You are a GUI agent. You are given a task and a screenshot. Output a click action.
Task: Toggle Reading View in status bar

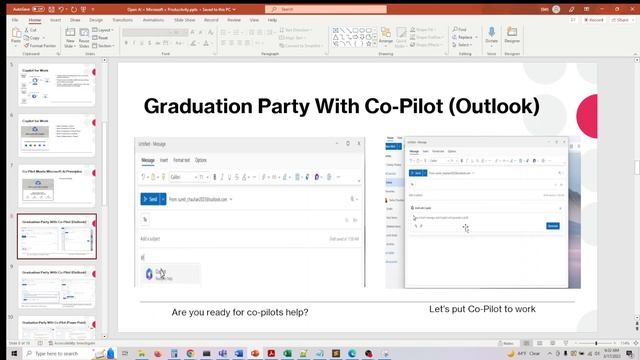point(553,343)
